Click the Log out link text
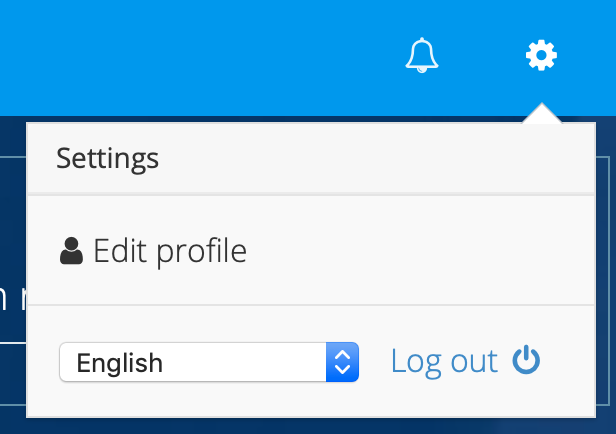616x434 pixels. click(x=444, y=361)
